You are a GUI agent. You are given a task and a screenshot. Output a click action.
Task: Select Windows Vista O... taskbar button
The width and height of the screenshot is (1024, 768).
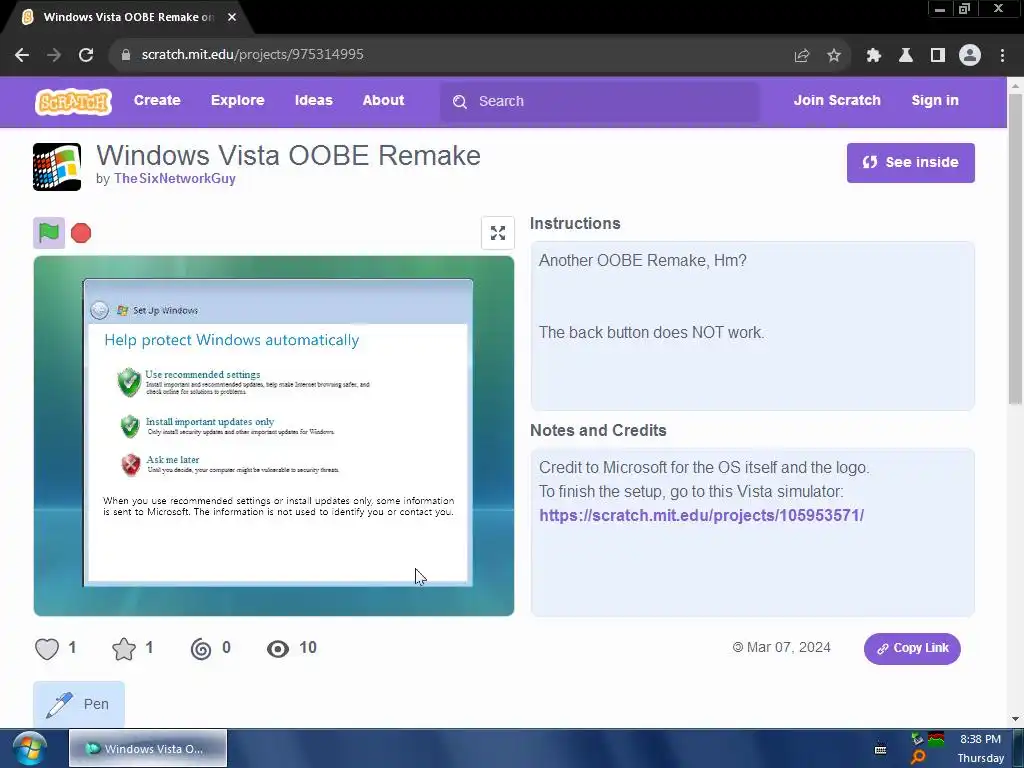tap(148, 748)
